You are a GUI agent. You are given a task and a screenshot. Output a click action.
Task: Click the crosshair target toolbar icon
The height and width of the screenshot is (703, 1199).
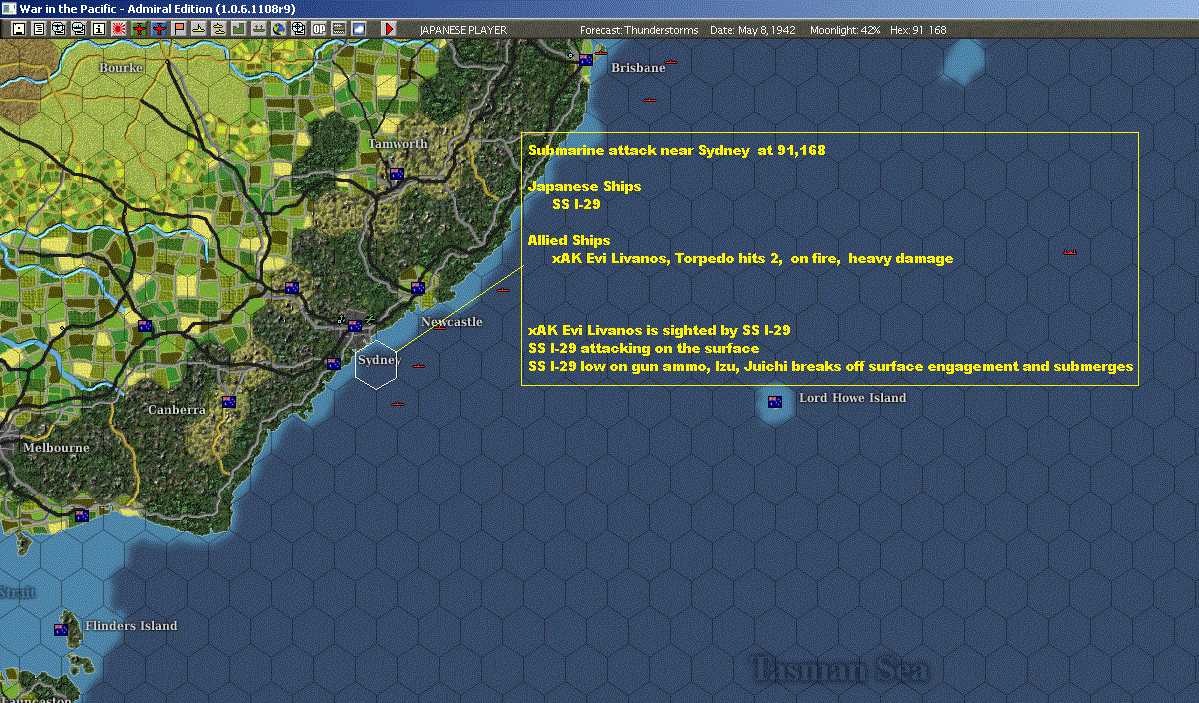[x=298, y=29]
